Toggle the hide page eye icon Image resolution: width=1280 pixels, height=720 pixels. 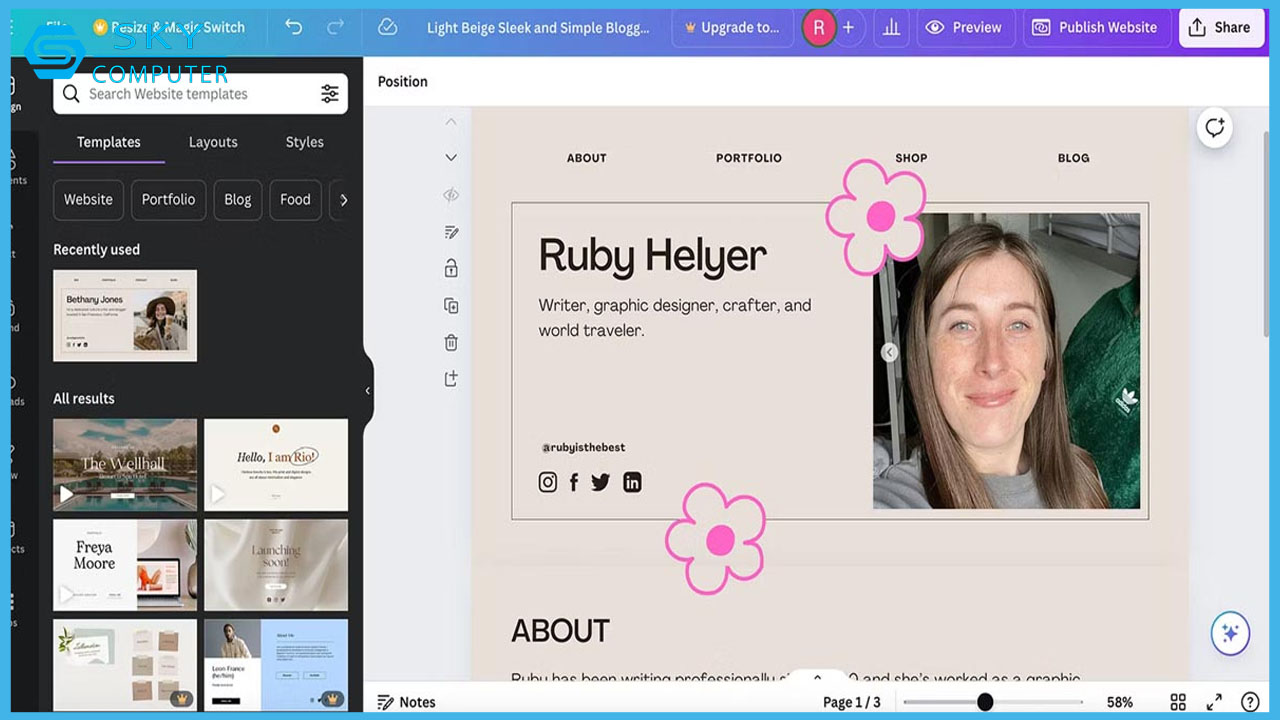click(451, 195)
